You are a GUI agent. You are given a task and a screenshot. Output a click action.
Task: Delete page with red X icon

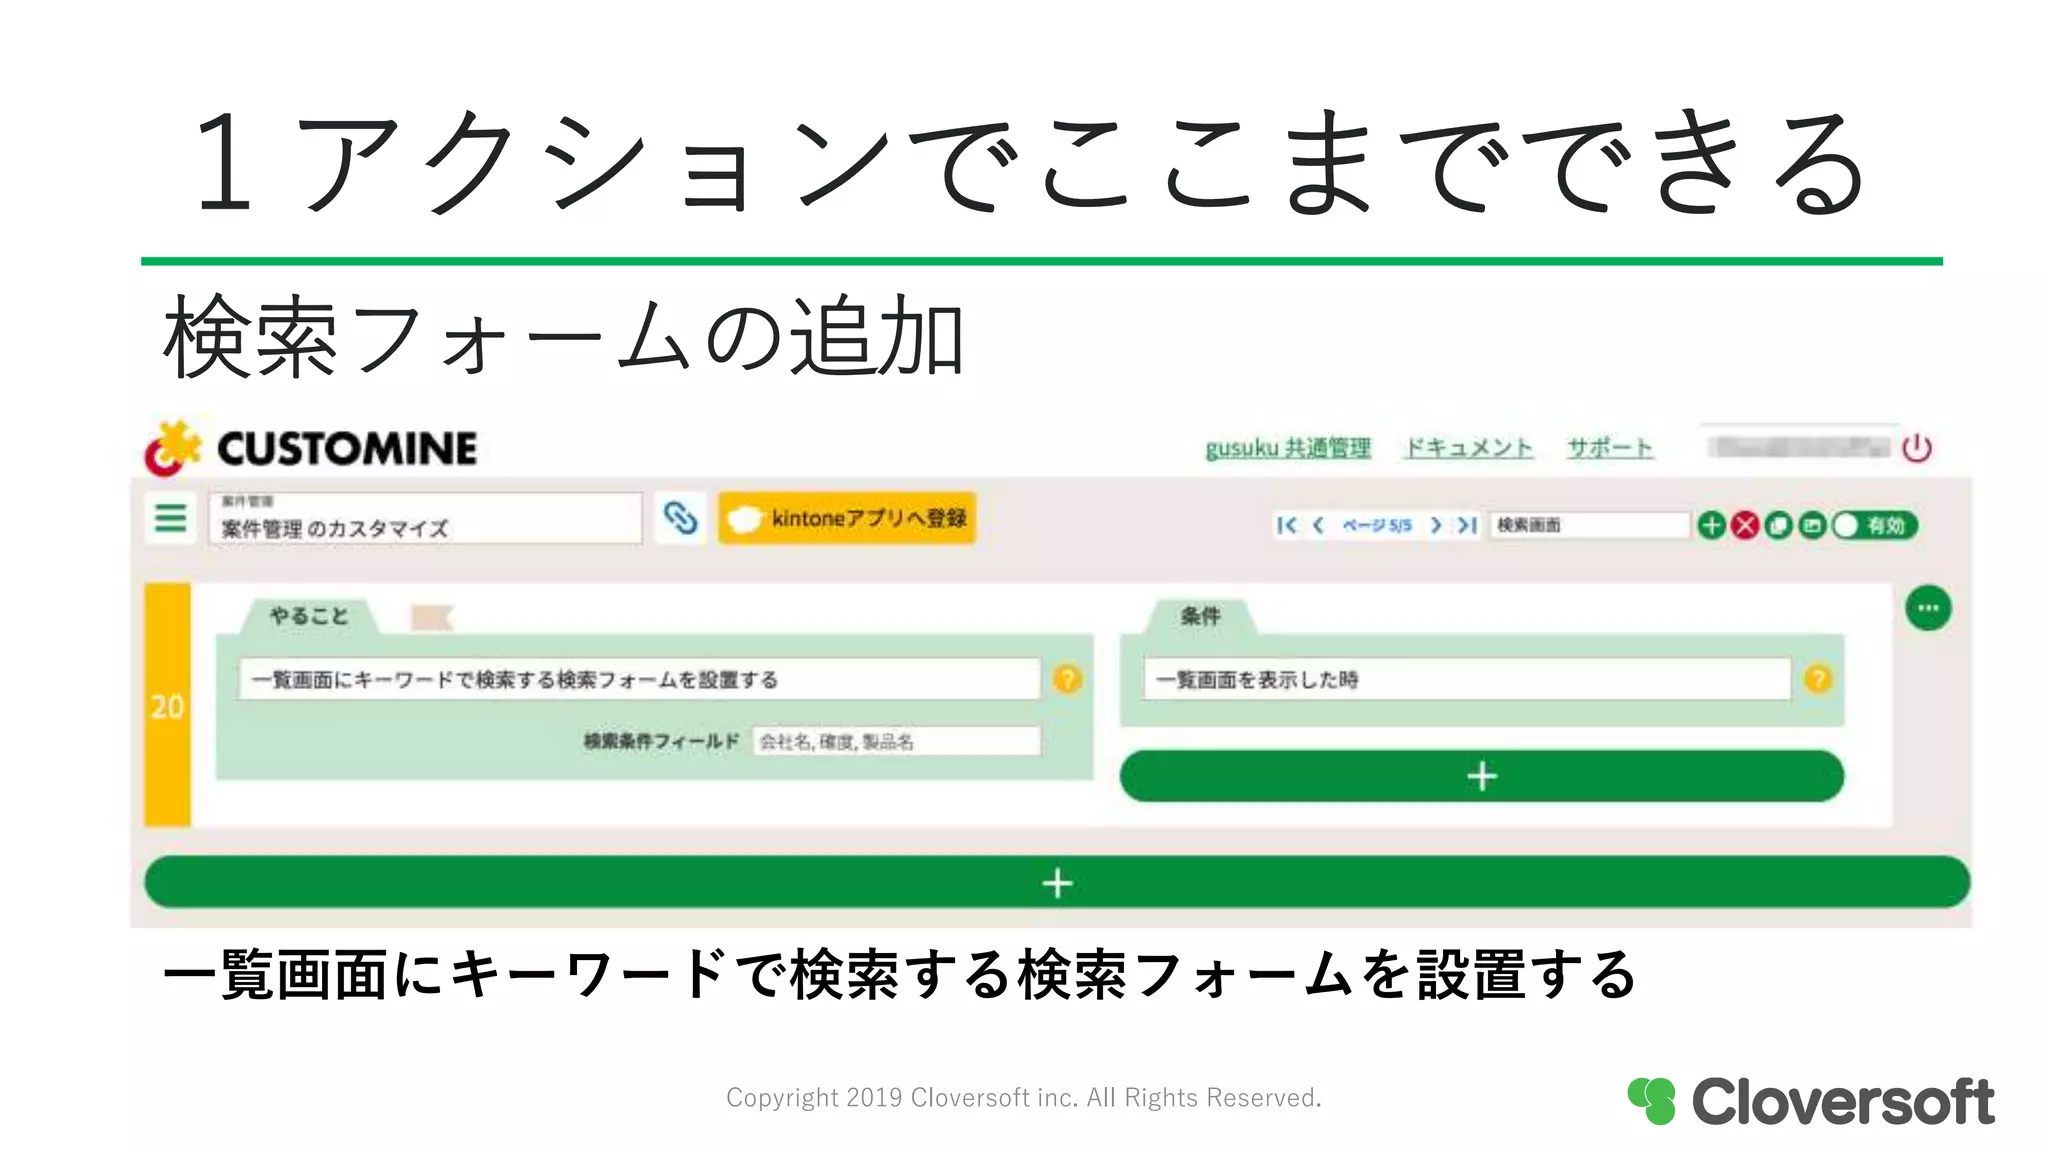pyautogui.click(x=1745, y=525)
